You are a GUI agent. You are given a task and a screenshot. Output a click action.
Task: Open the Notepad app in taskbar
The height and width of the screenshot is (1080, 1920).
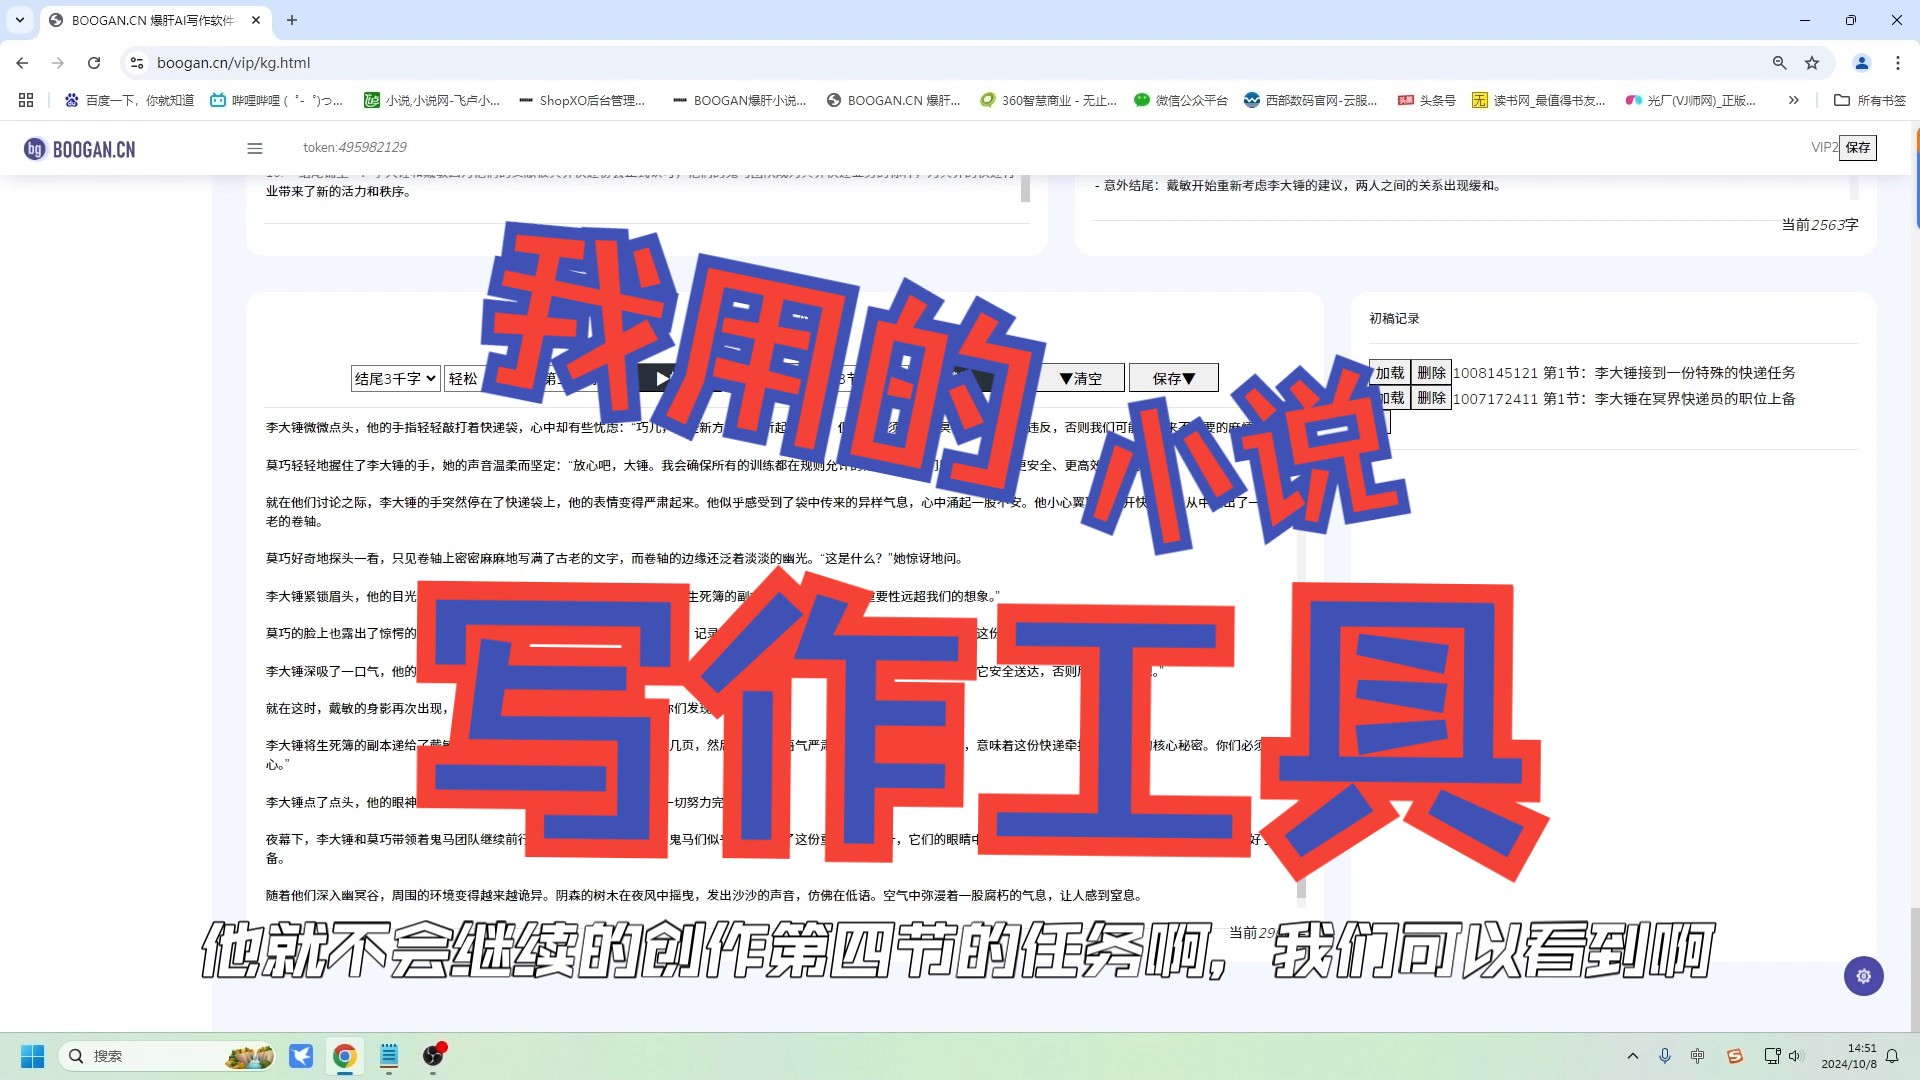[389, 1056]
